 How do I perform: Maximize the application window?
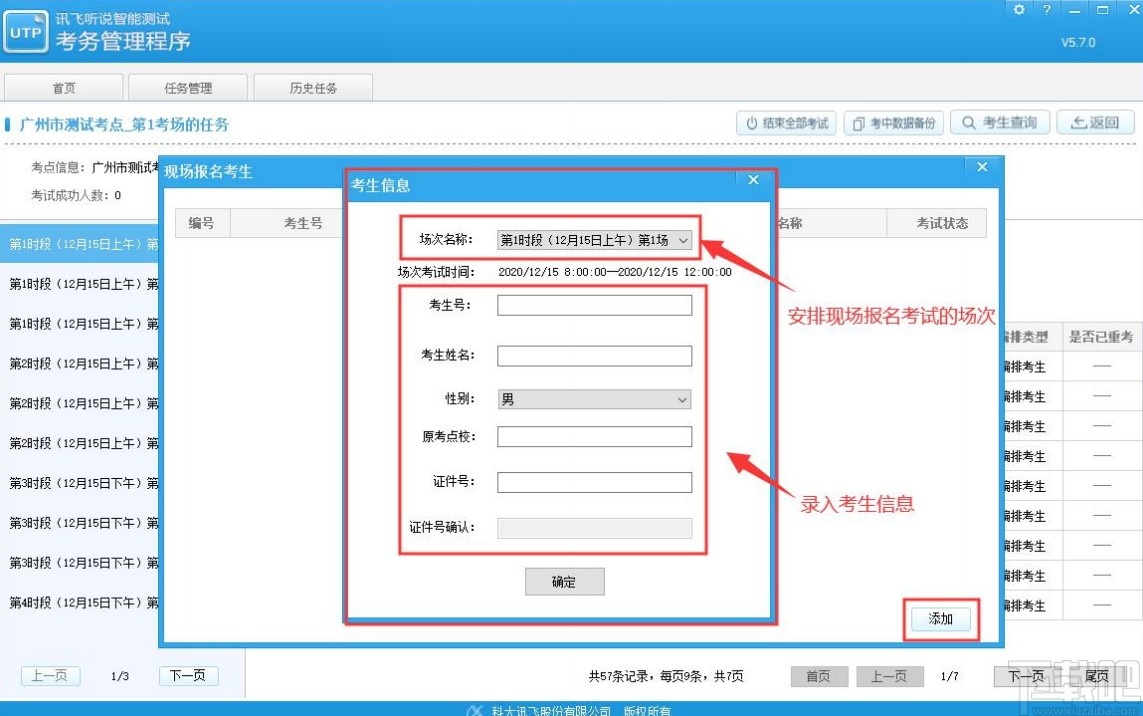pyautogui.click(x=1102, y=9)
